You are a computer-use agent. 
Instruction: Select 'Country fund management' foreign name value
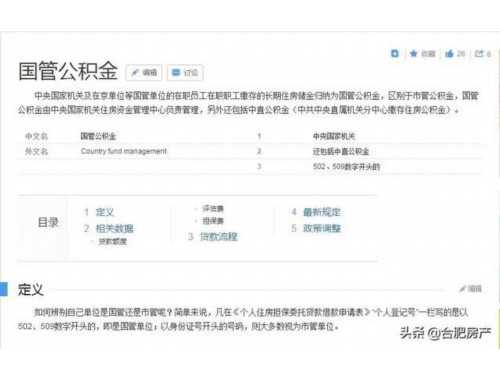124,151
